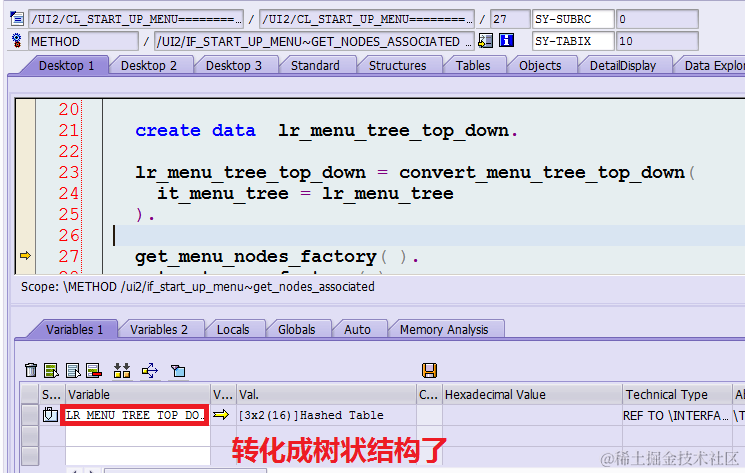The height and width of the screenshot is (473, 745).
Task: Click the empty second variable name cell
Action: (138, 436)
